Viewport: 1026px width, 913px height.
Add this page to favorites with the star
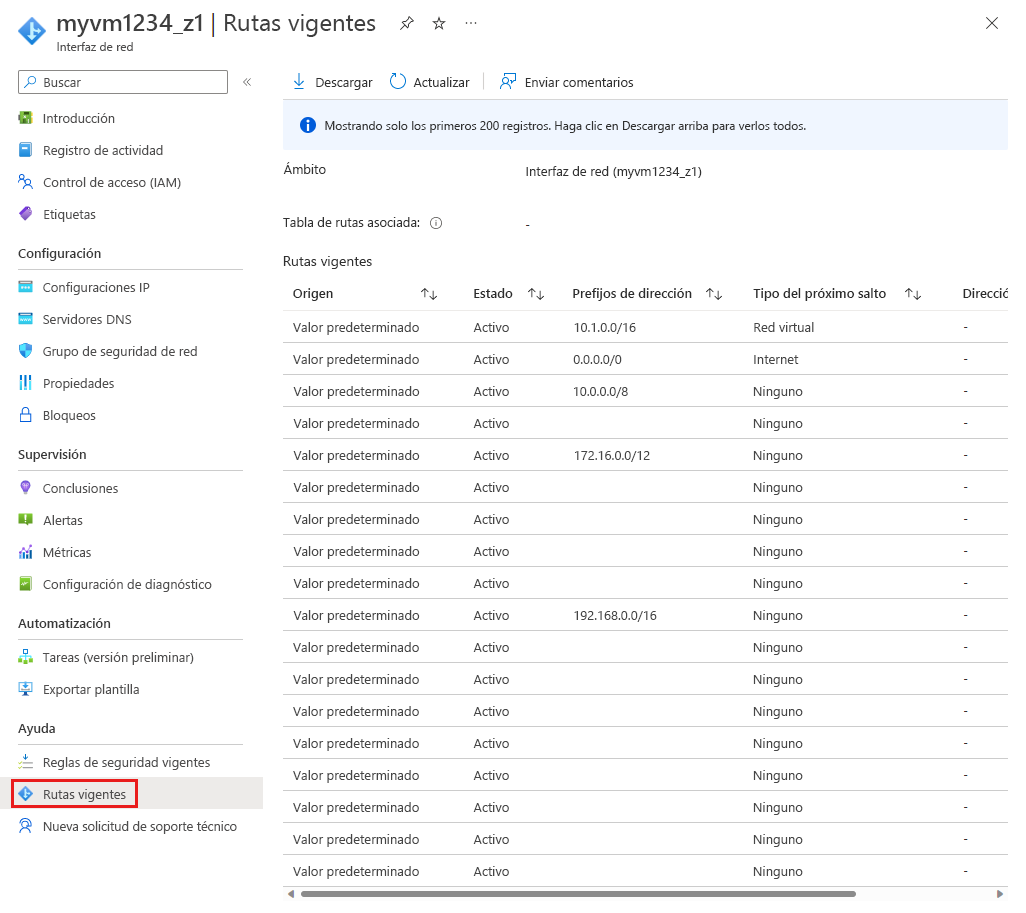438,22
